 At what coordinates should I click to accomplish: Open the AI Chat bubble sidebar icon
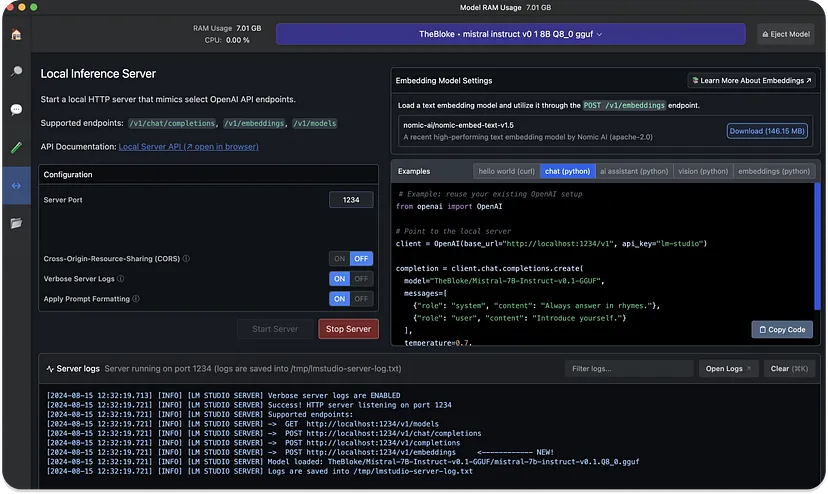(16, 109)
